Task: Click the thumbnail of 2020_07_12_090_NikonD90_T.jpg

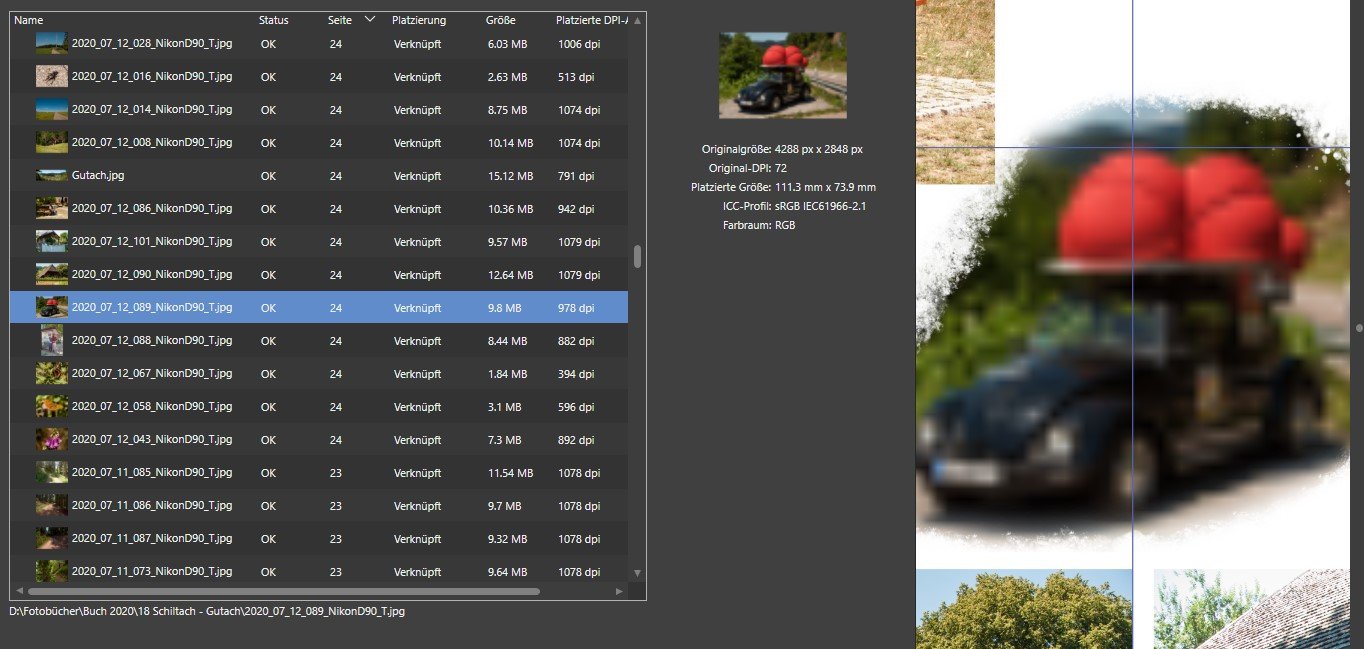Action: pos(52,274)
